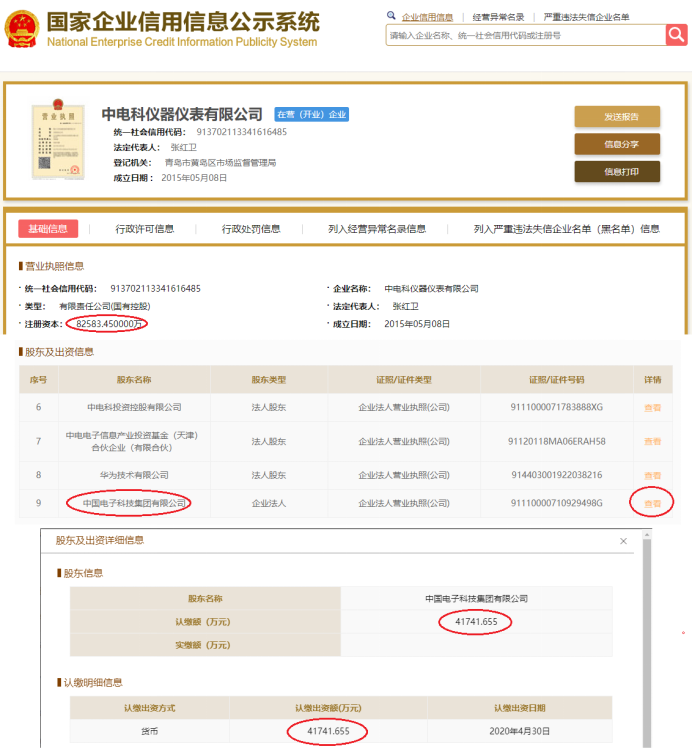Focus the enterprise name search field
This screenshot has height=749, width=692.
525,35
